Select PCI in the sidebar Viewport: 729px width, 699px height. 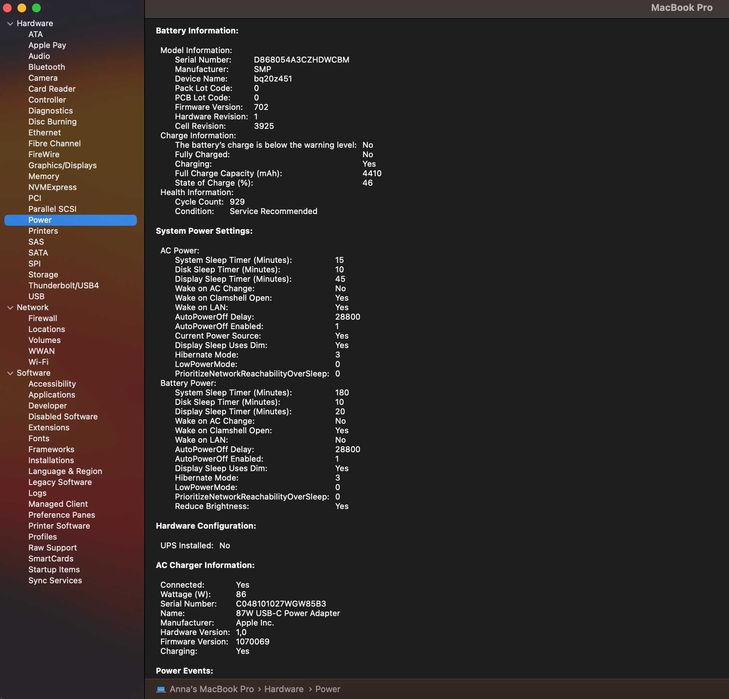click(34, 198)
